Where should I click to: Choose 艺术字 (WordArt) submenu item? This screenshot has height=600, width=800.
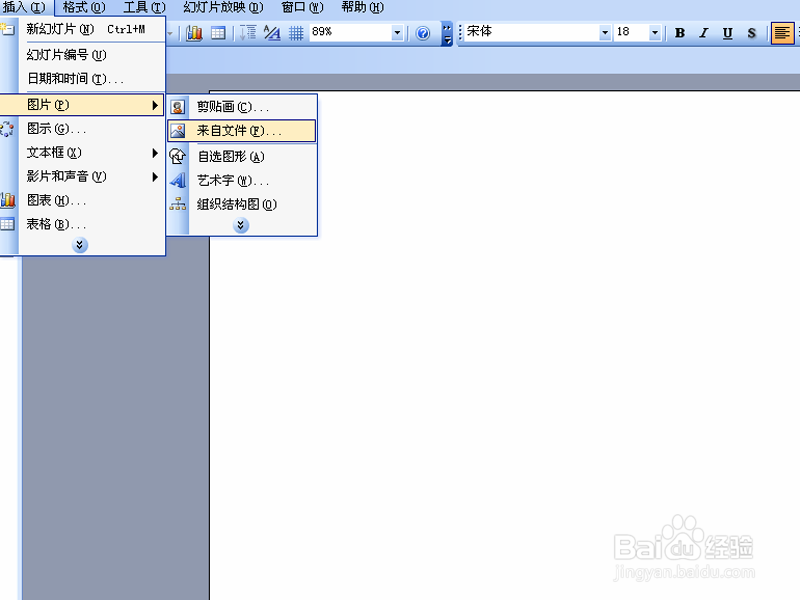point(242,180)
